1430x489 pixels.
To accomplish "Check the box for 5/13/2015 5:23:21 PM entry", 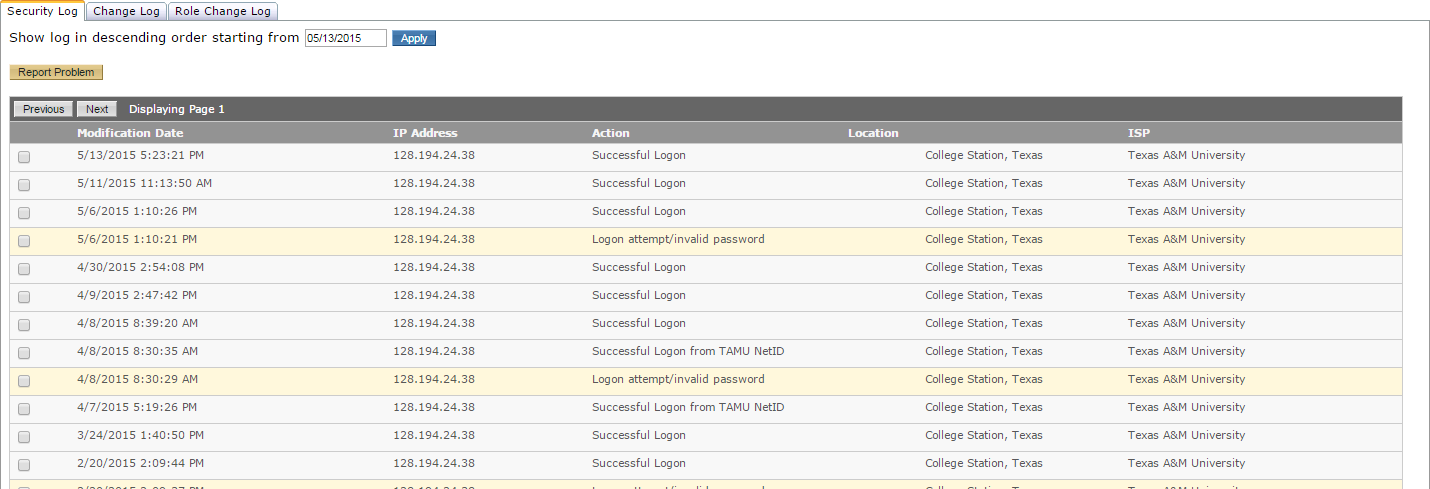I will click(24, 157).
